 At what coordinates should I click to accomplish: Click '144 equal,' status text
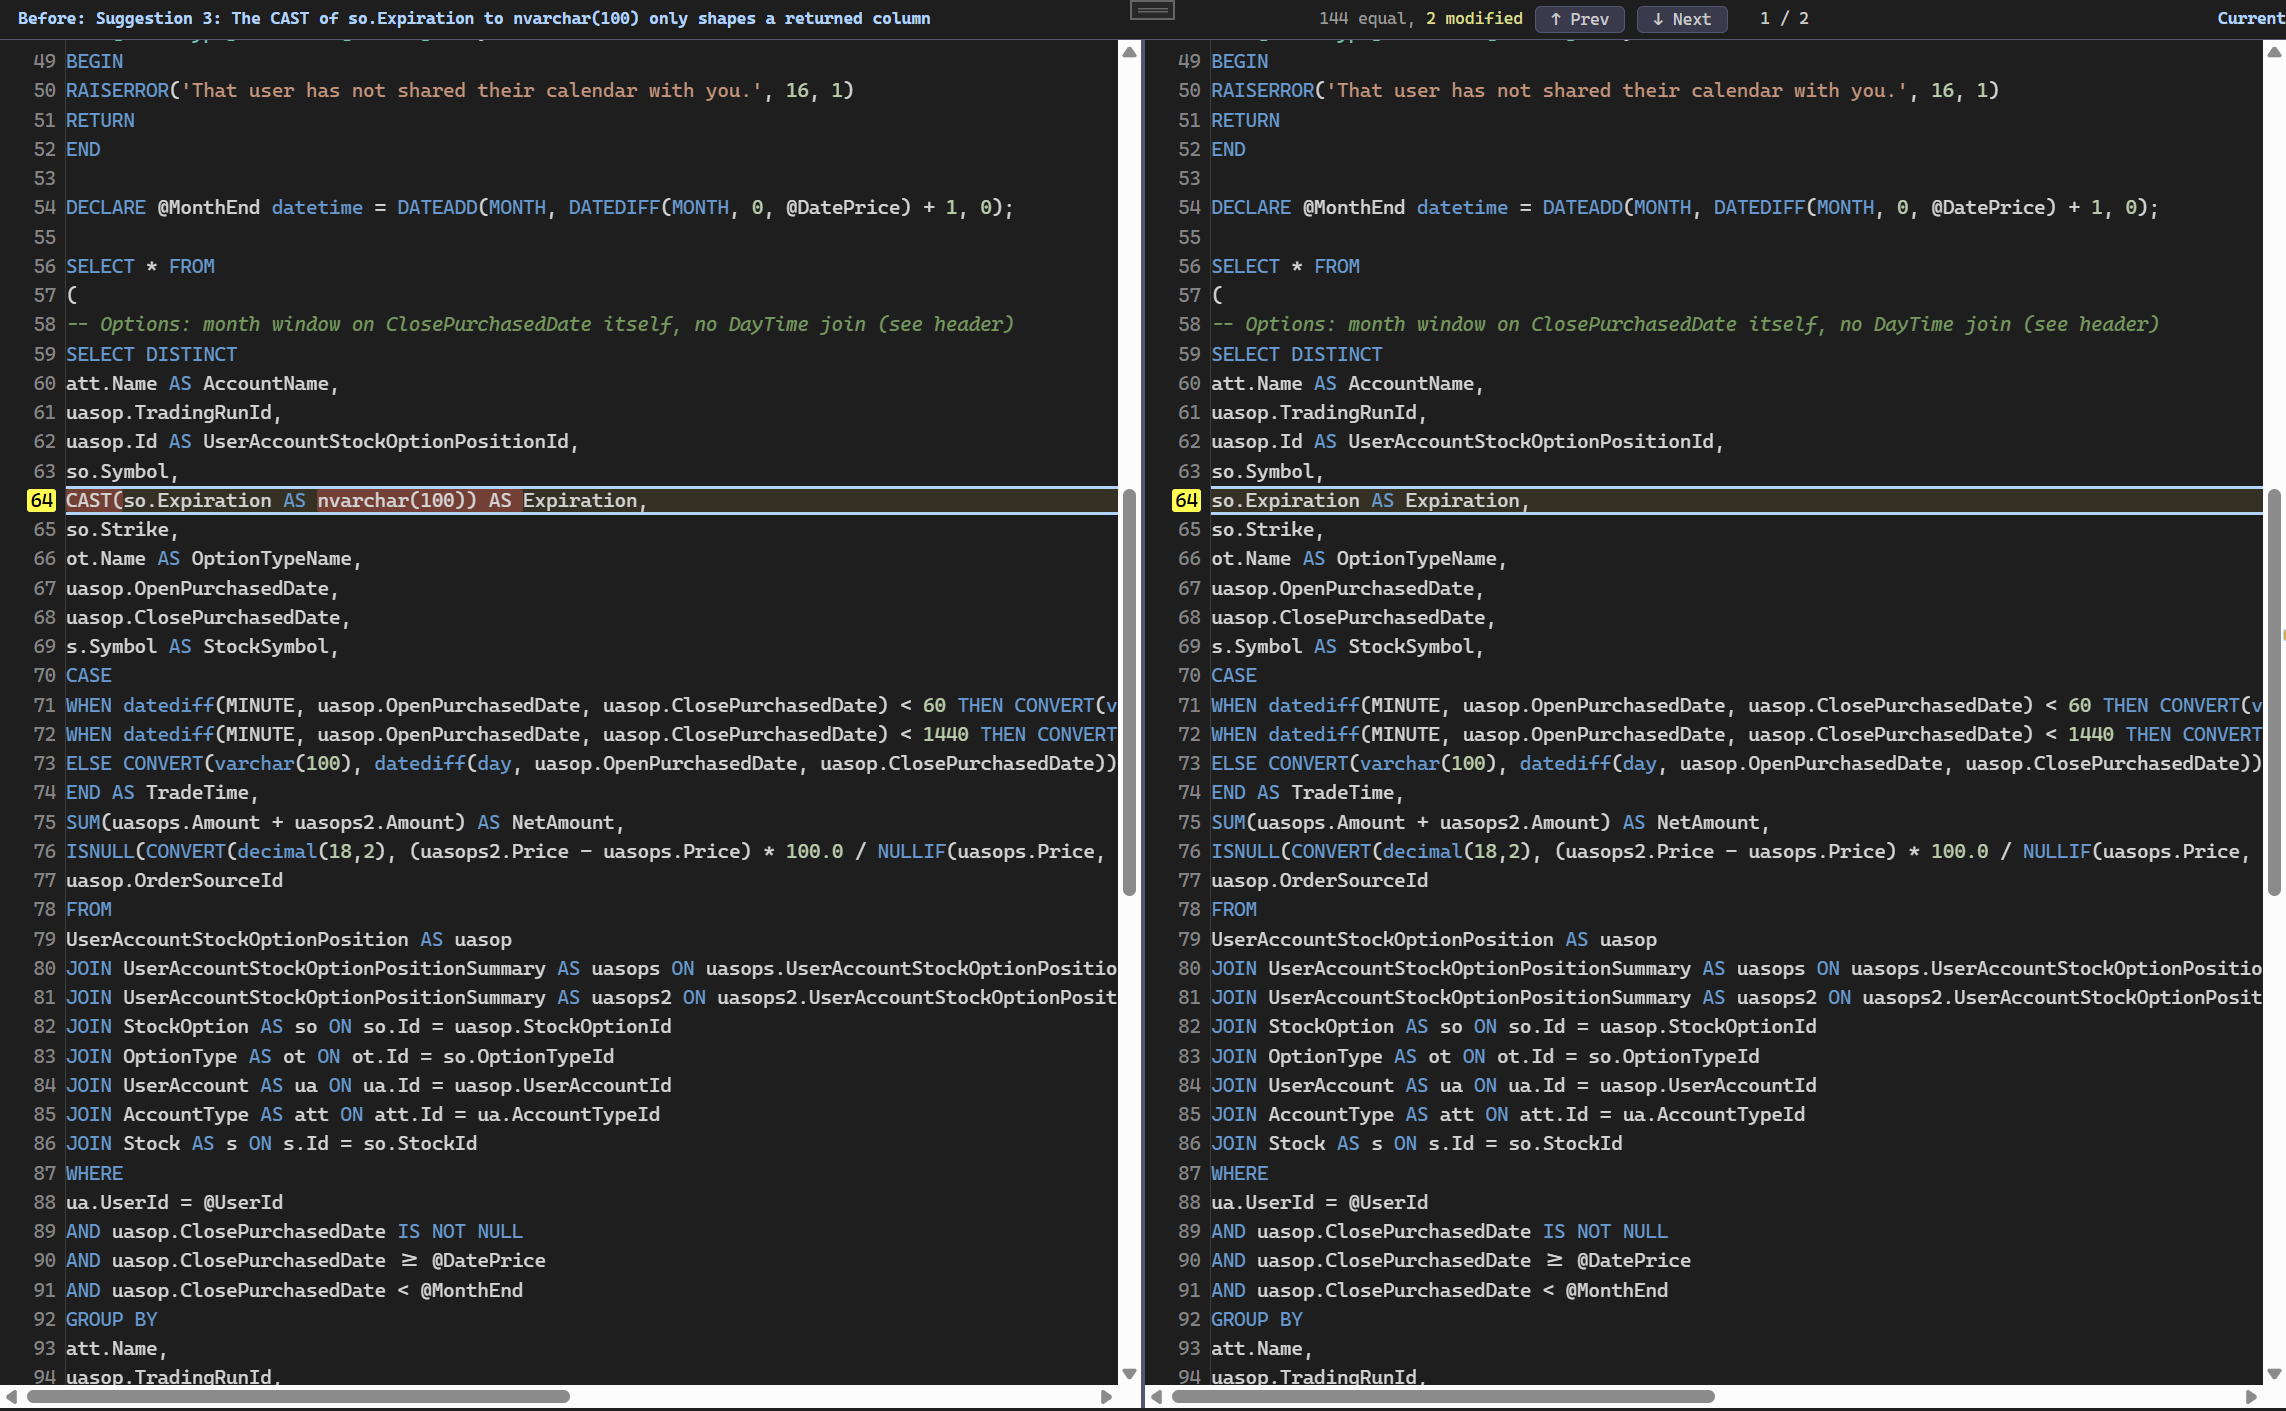click(1366, 19)
